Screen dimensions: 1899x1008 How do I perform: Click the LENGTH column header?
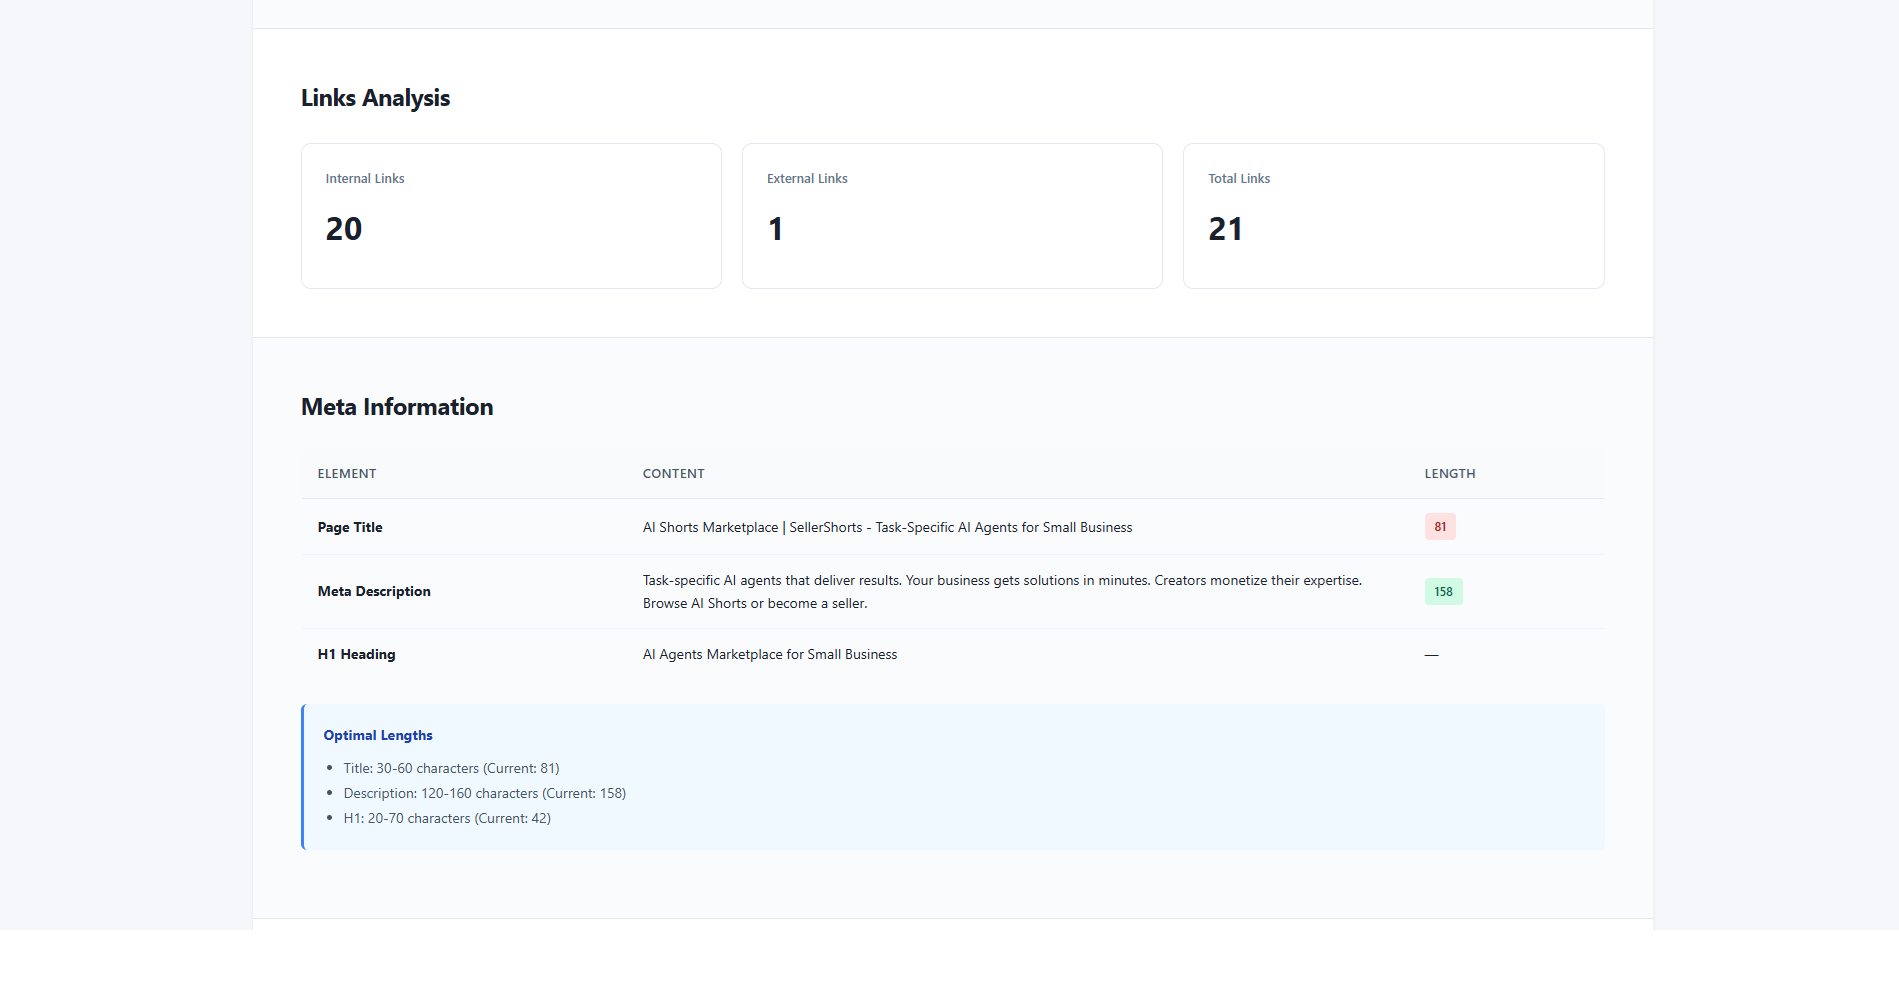point(1449,474)
